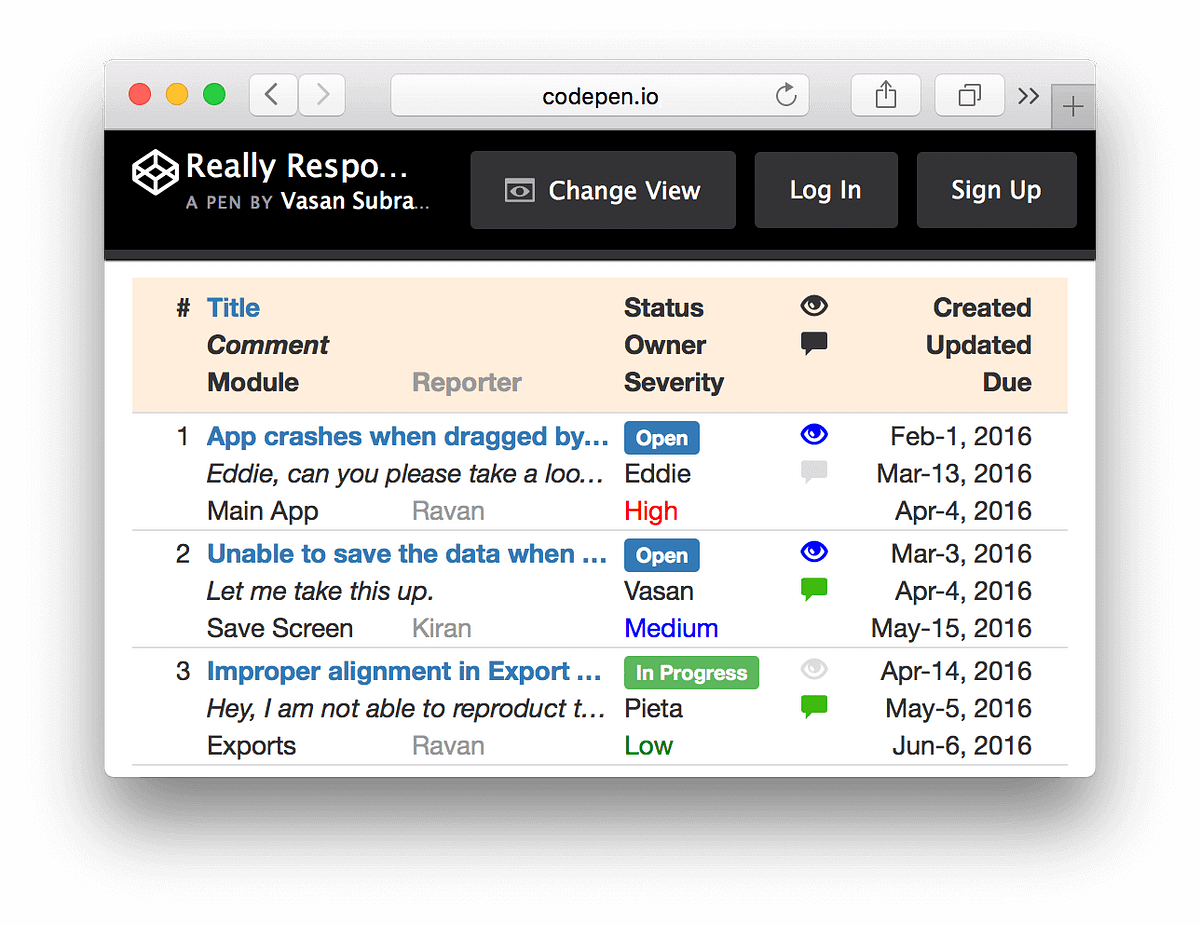
Task: Click the green comment bubble in row 2
Action: pos(814,590)
